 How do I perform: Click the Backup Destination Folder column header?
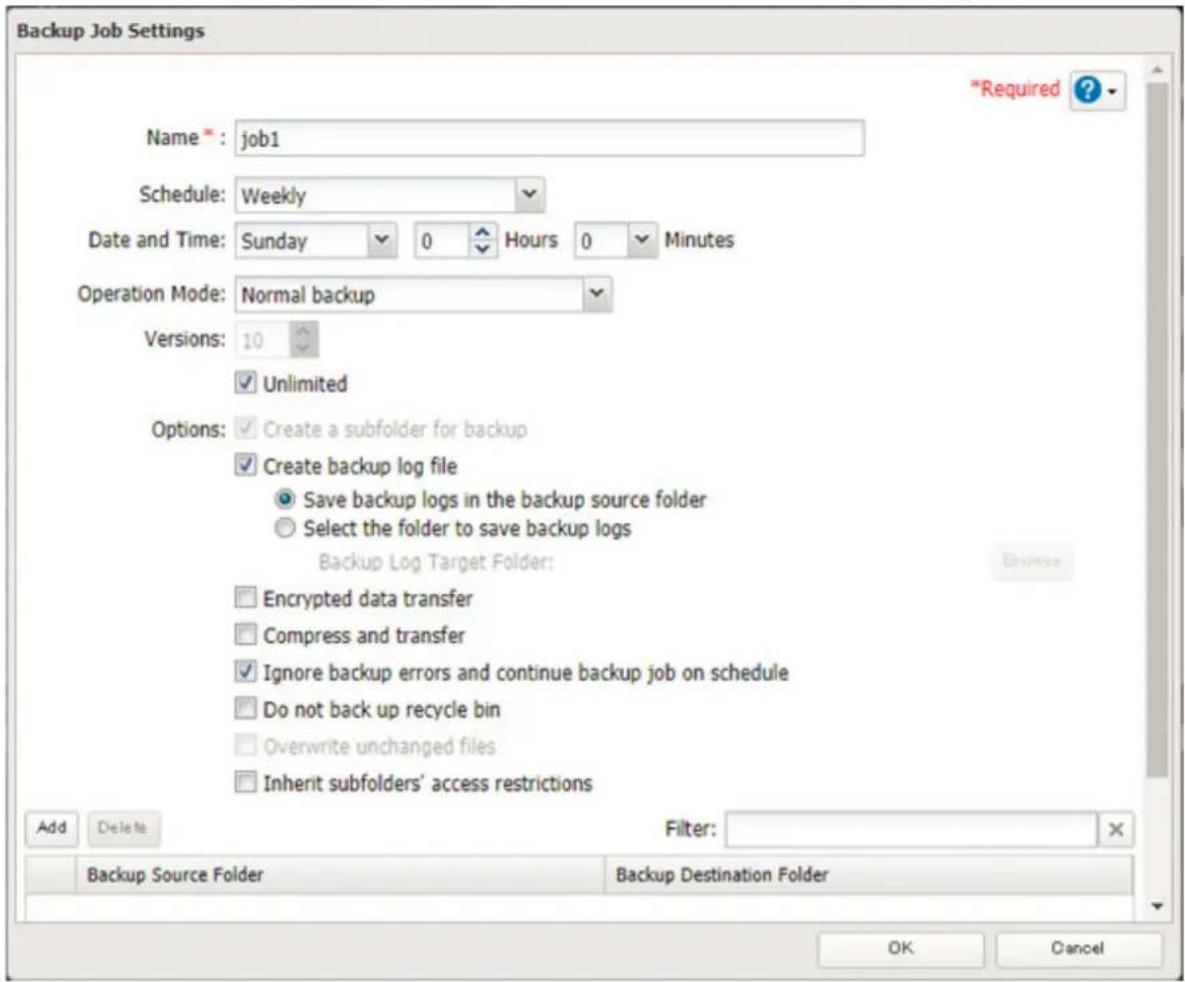pyautogui.click(x=868, y=875)
